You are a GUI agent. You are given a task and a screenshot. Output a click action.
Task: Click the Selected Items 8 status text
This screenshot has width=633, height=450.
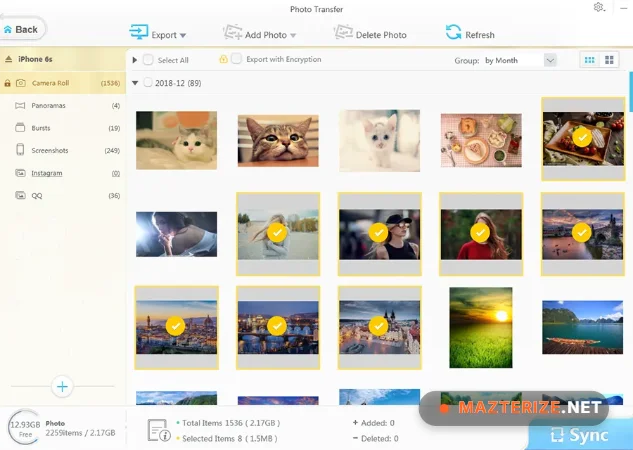(230, 438)
